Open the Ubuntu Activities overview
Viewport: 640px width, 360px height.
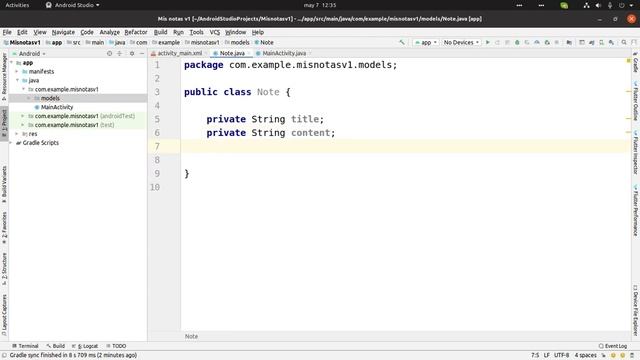tap(17, 5)
